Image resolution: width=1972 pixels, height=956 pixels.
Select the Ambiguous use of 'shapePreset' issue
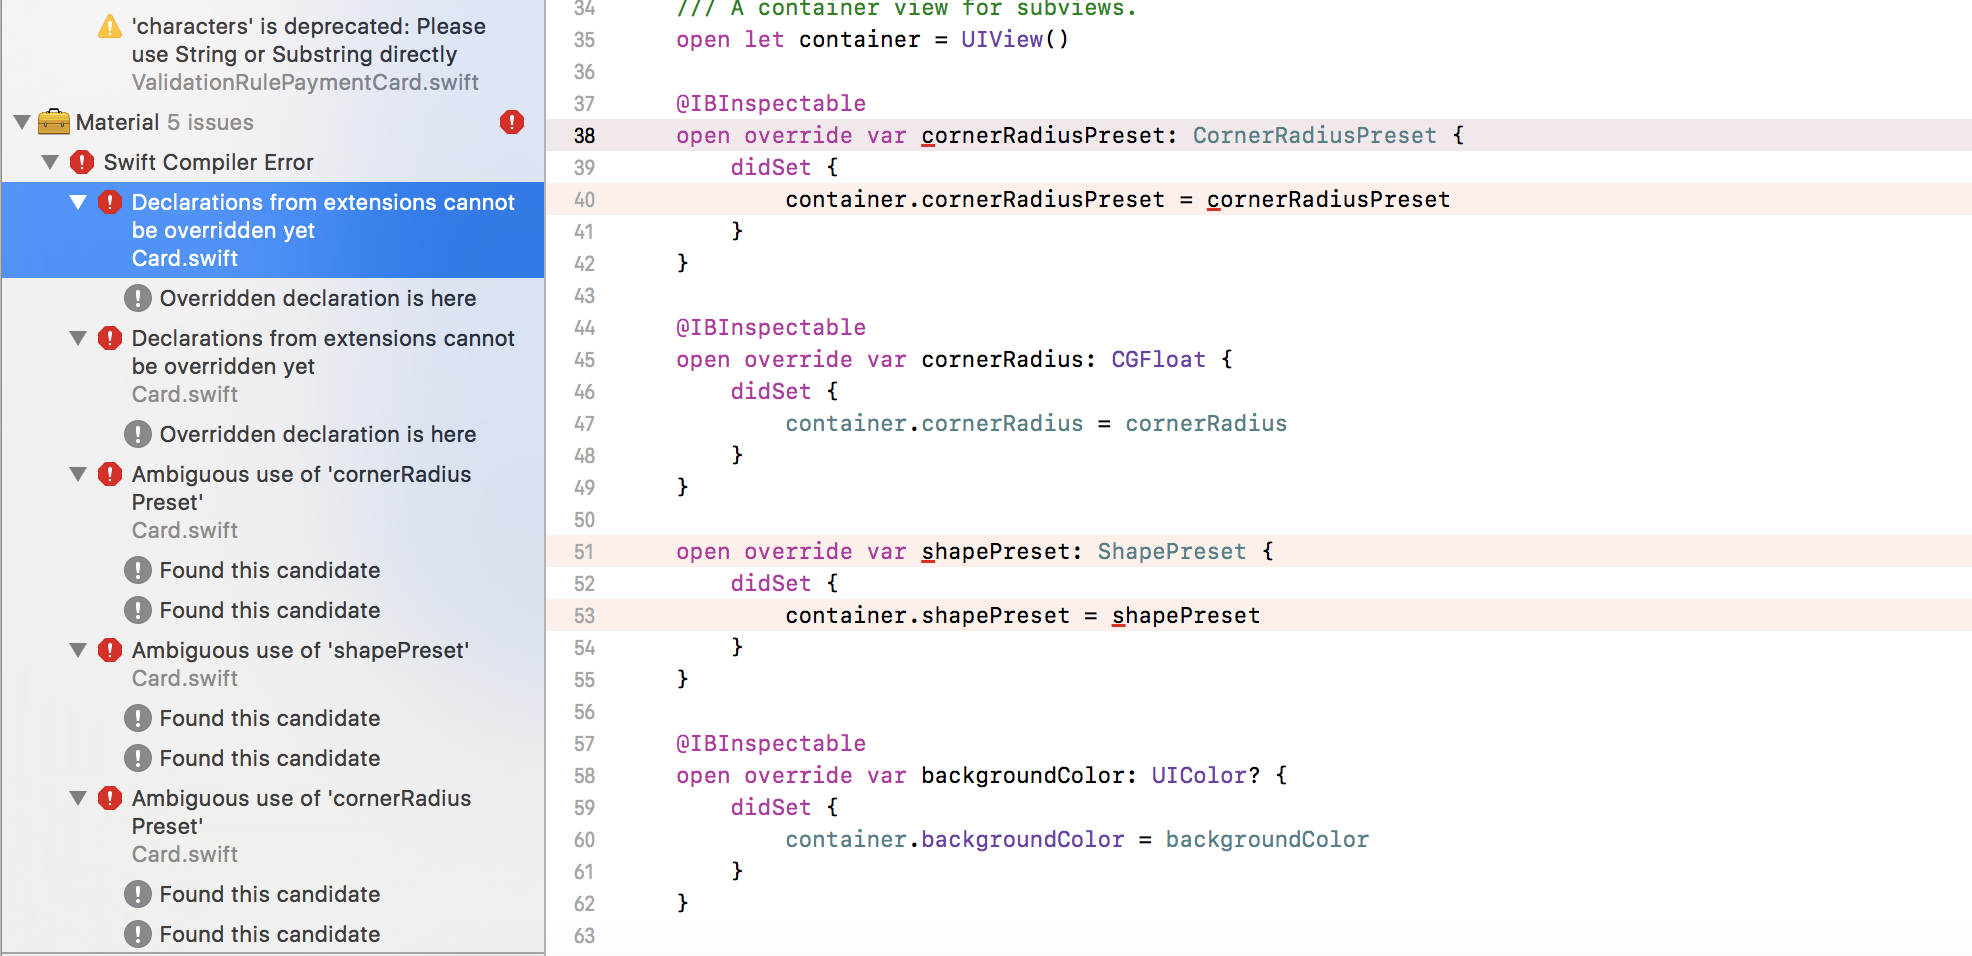273,664
